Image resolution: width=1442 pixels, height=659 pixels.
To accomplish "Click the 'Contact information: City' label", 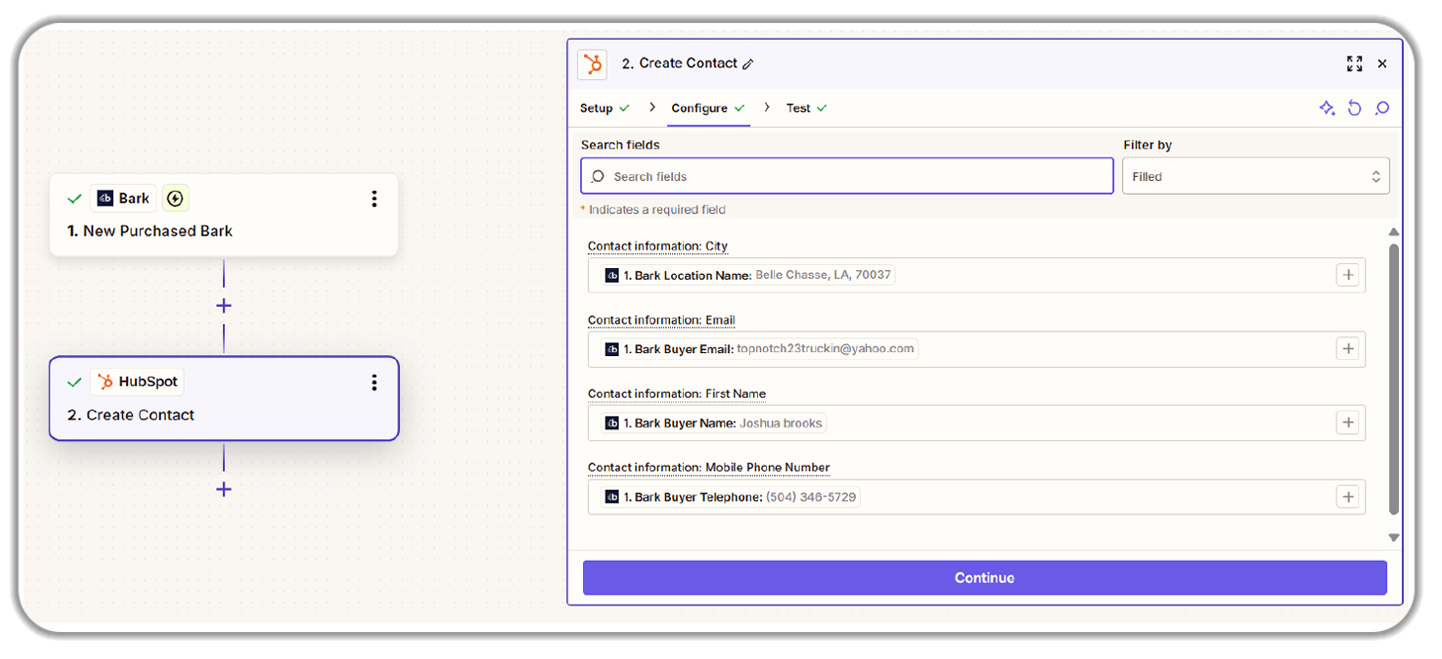I will [657, 246].
